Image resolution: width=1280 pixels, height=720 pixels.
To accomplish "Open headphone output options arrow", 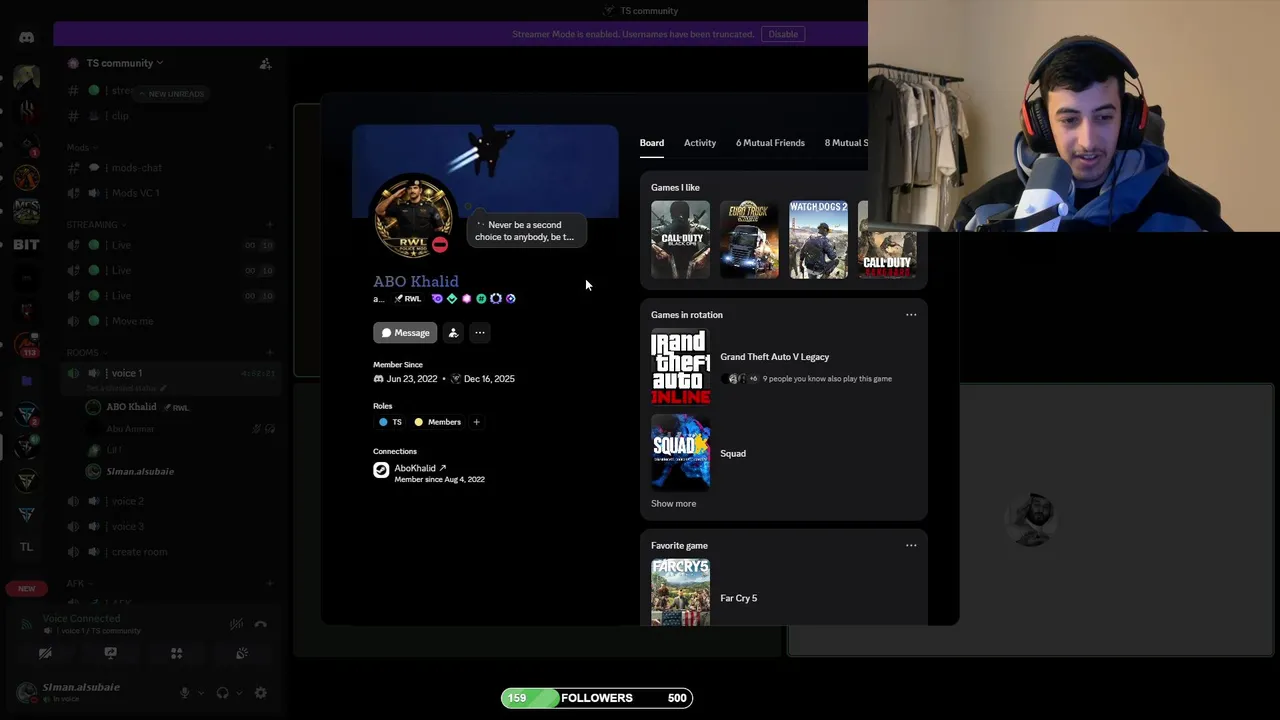I will pyautogui.click(x=238, y=693).
